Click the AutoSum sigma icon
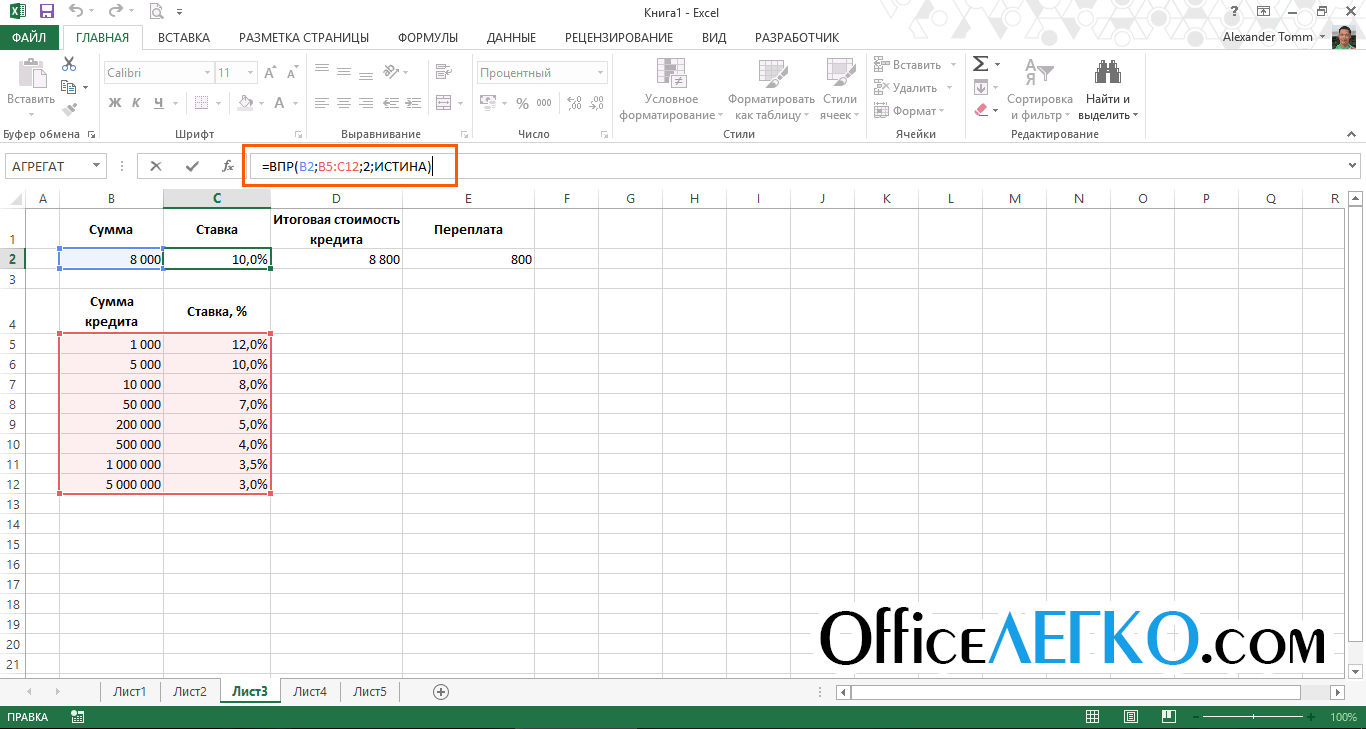This screenshot has width=1366, height=729. (x=981, y=64)
